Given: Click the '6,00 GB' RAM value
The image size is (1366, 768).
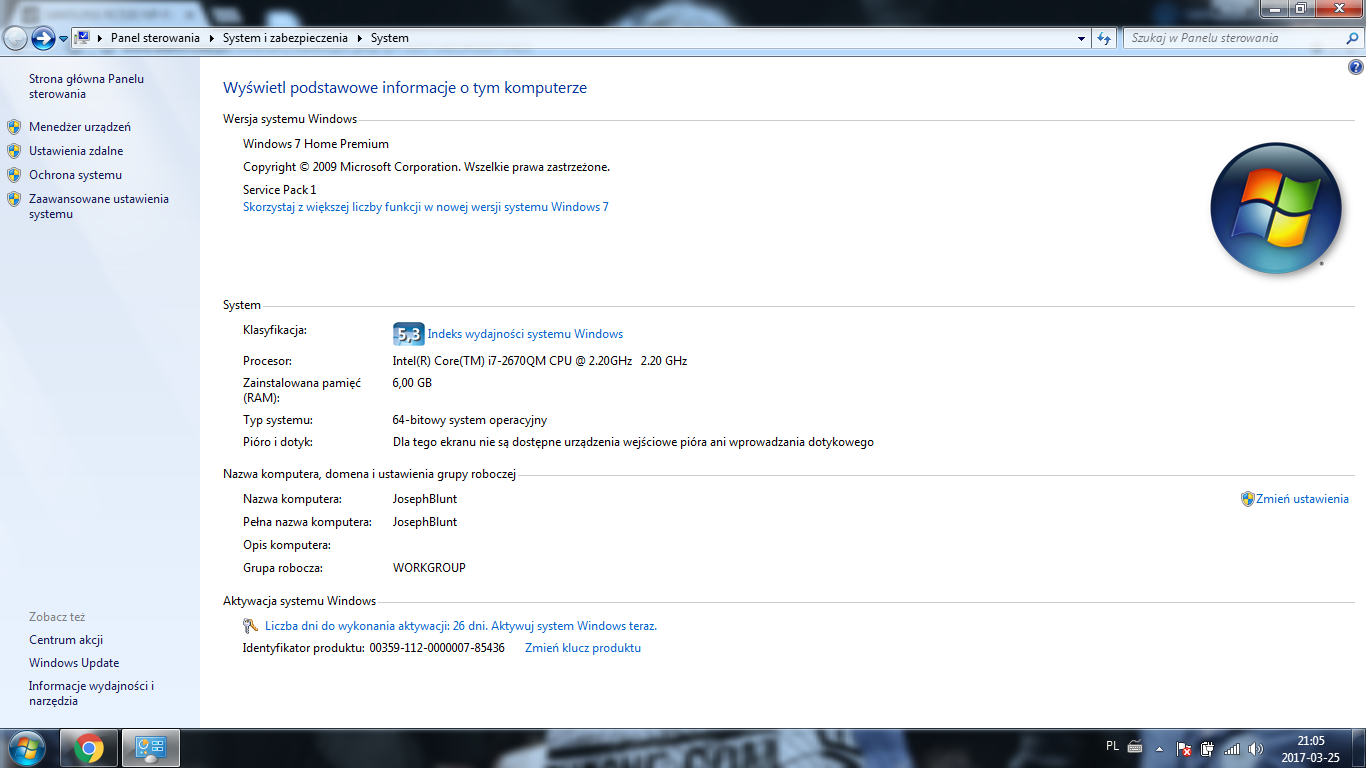Looking at the screenshot, I should [x=412, y=383].
